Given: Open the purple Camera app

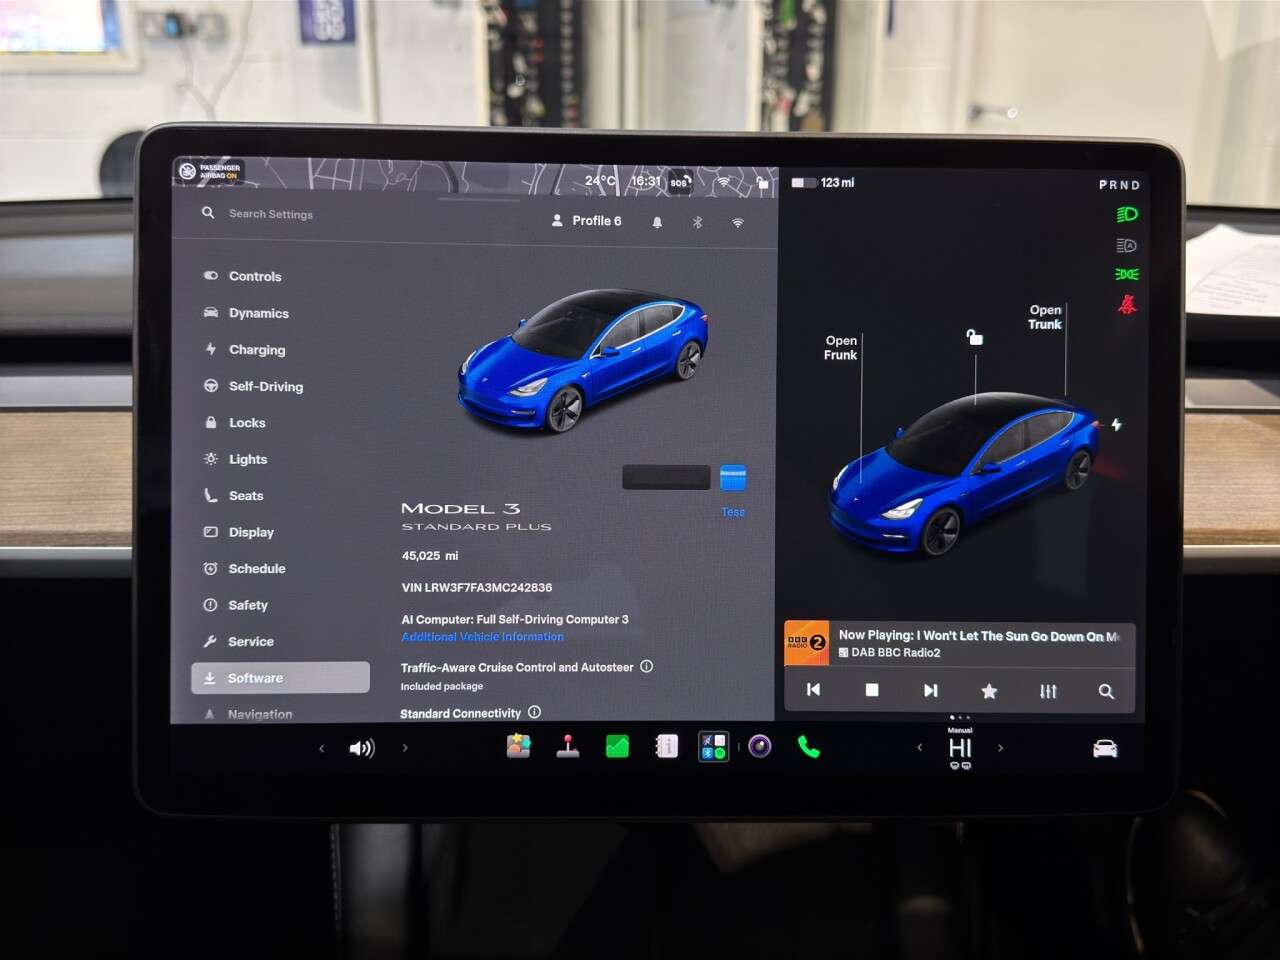Looking at the screenshot, I should click(x=760, y=746).
